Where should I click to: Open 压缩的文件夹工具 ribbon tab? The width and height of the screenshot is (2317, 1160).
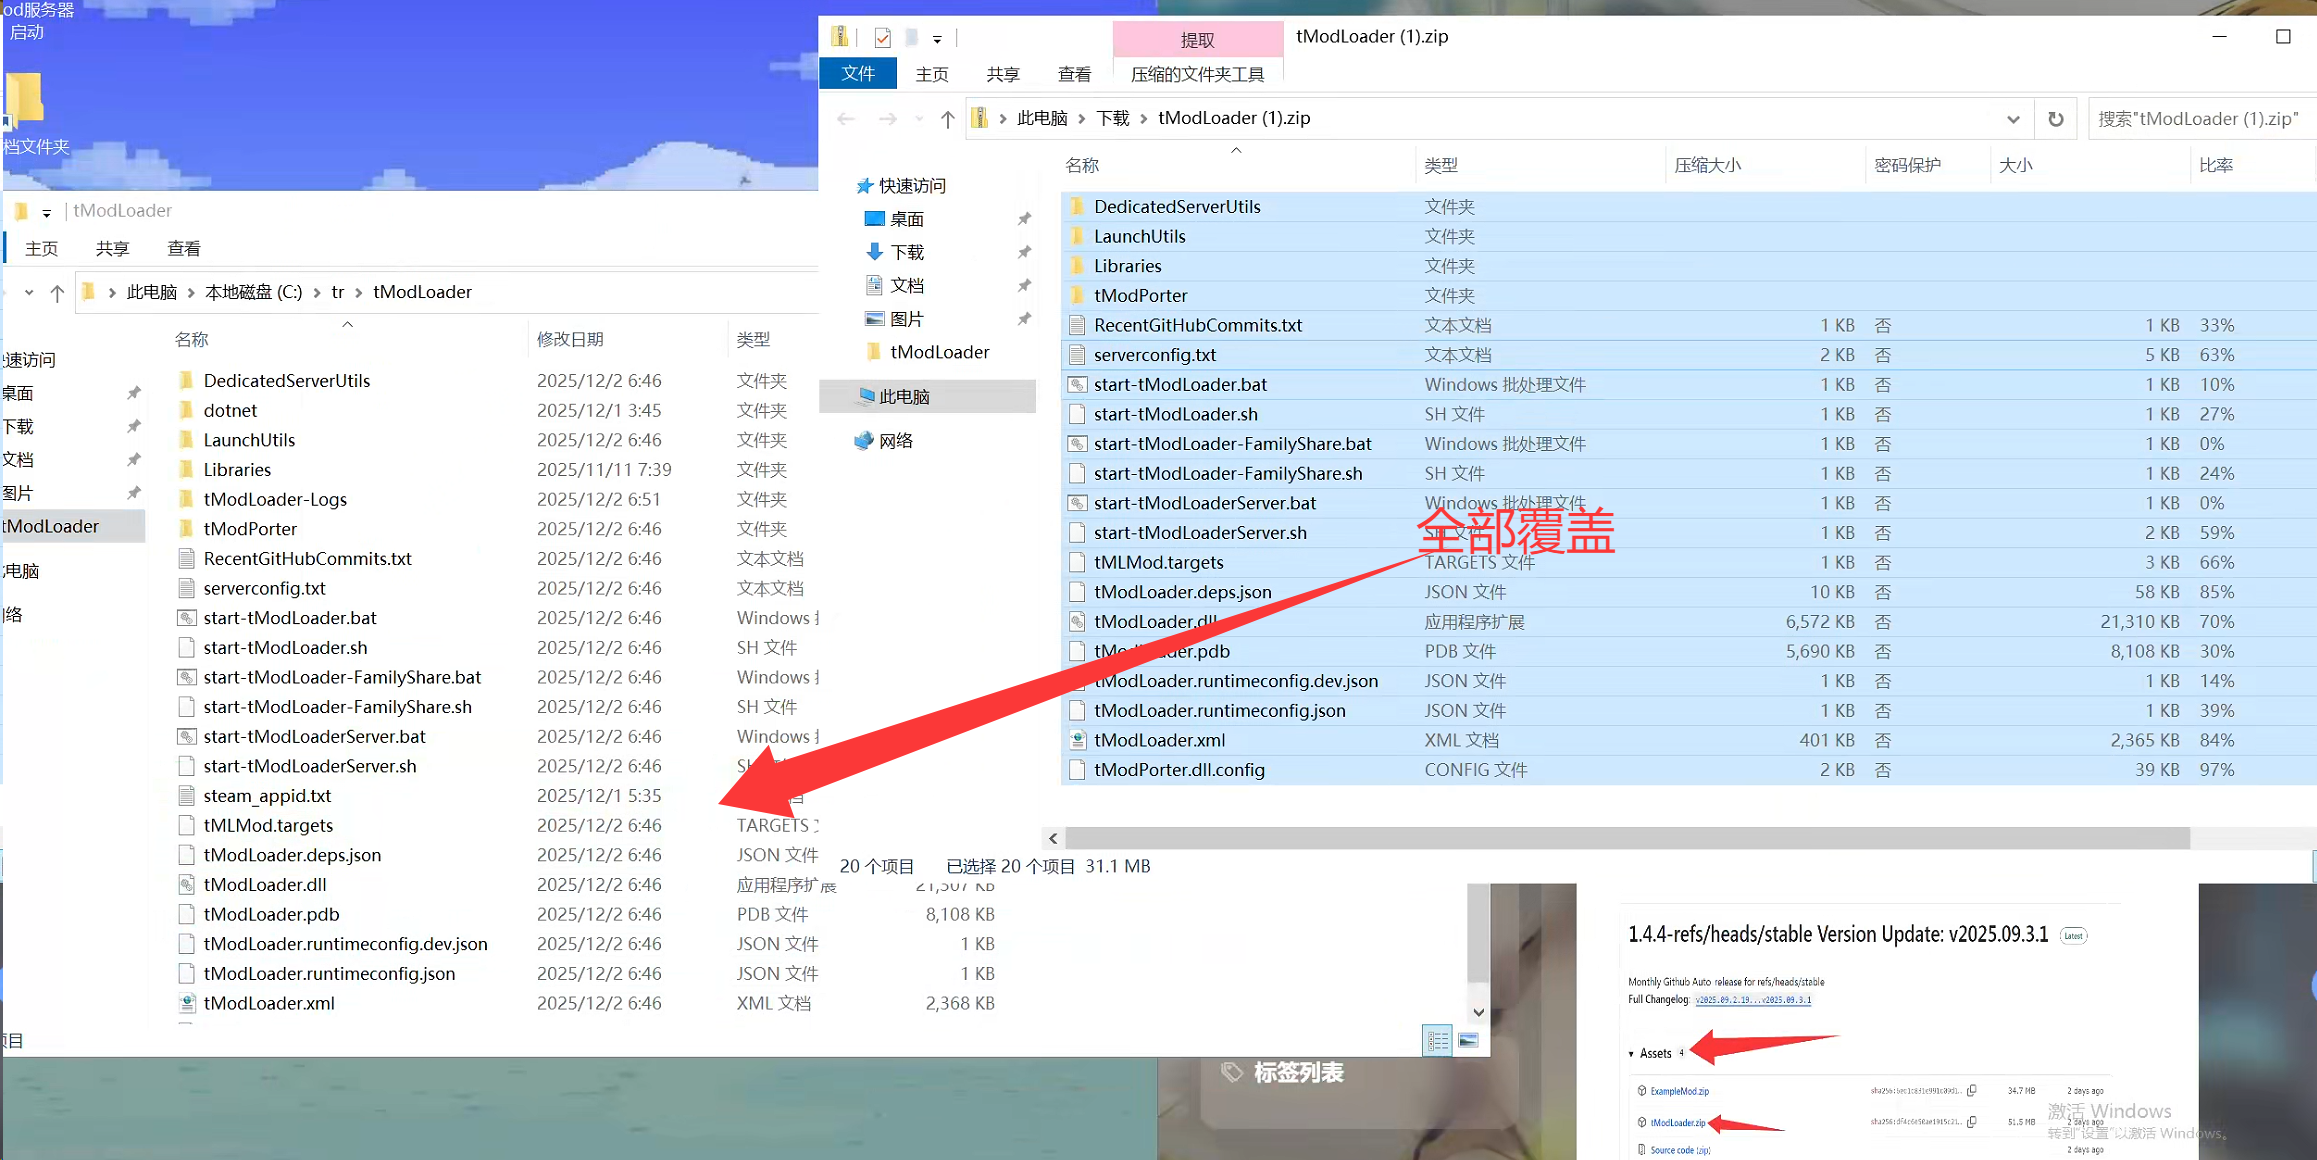pos(1197,74)
